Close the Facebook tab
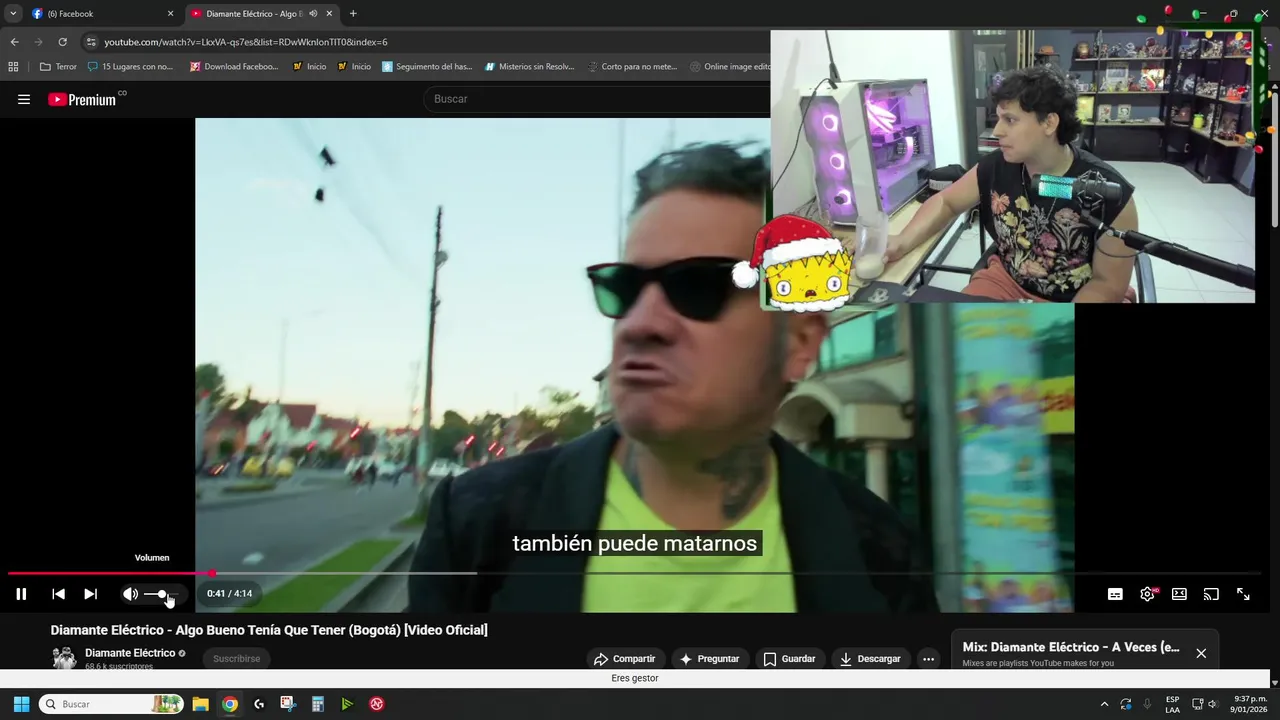Viewport: 1280px width, 720px height. click(170, 14)
